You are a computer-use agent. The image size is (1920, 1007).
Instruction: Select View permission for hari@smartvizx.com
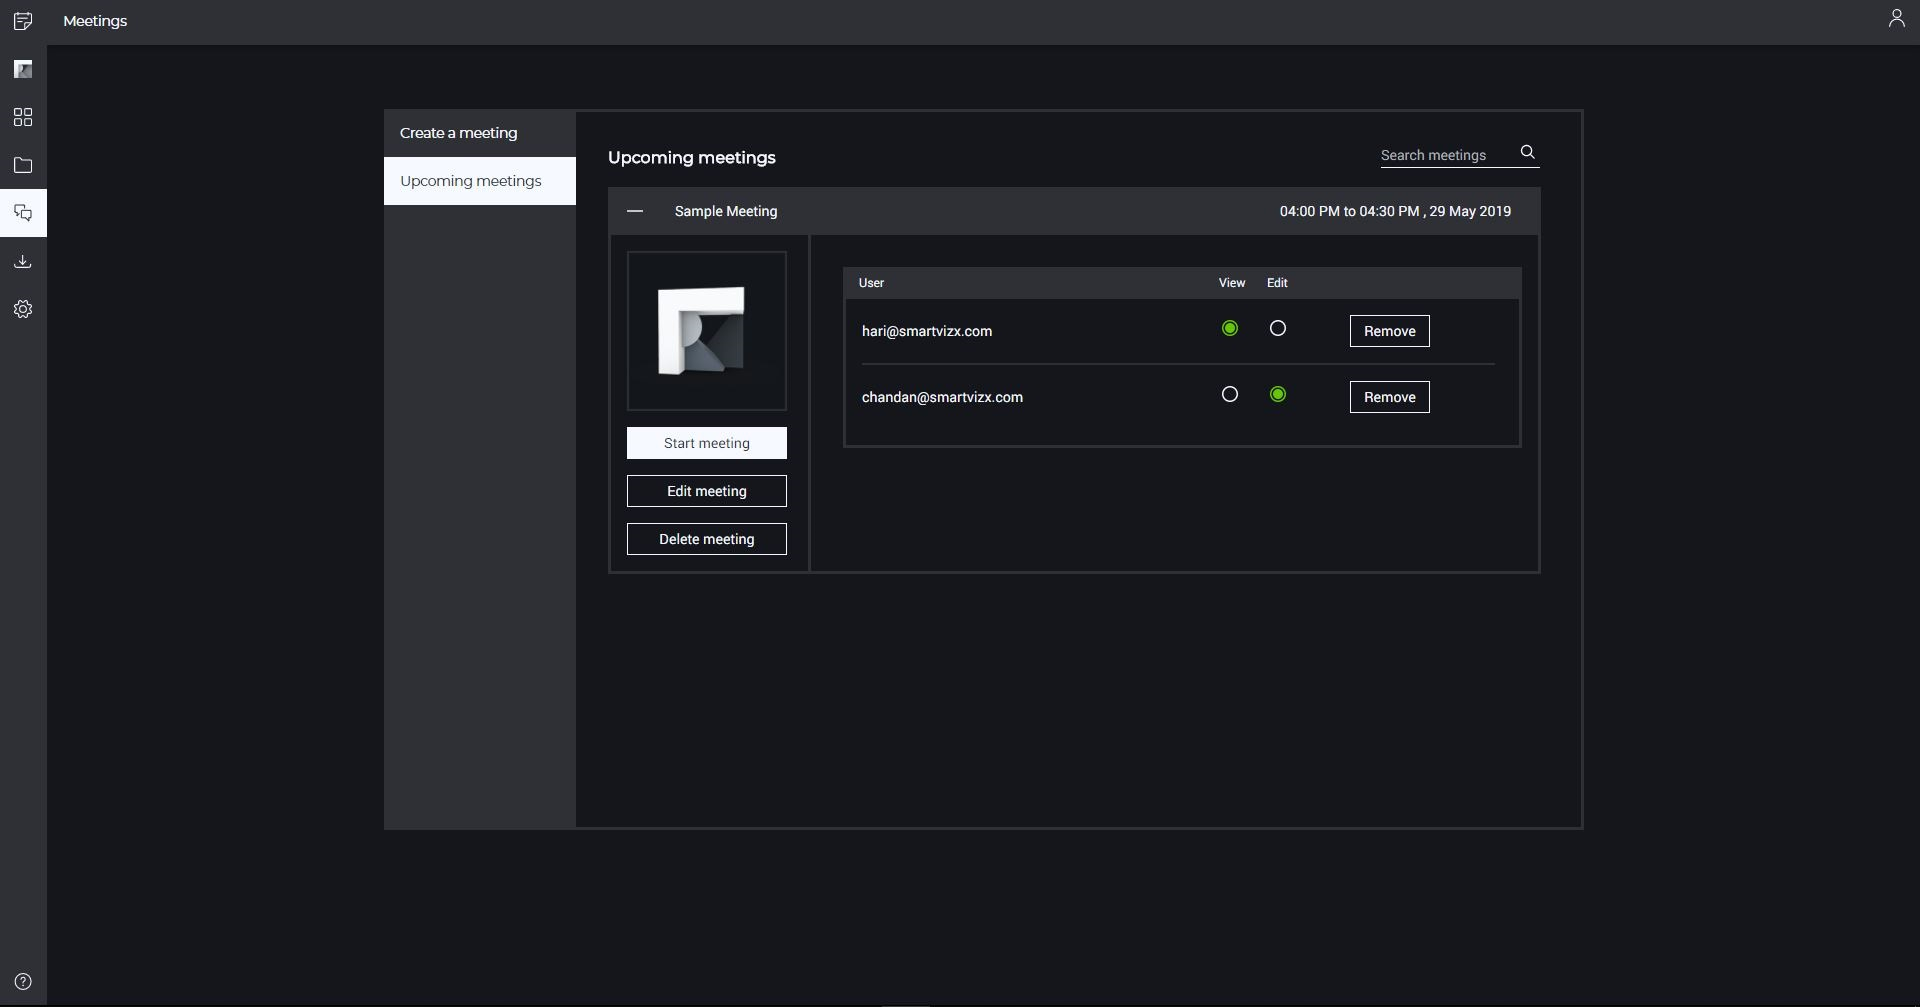pos(1230,328)
